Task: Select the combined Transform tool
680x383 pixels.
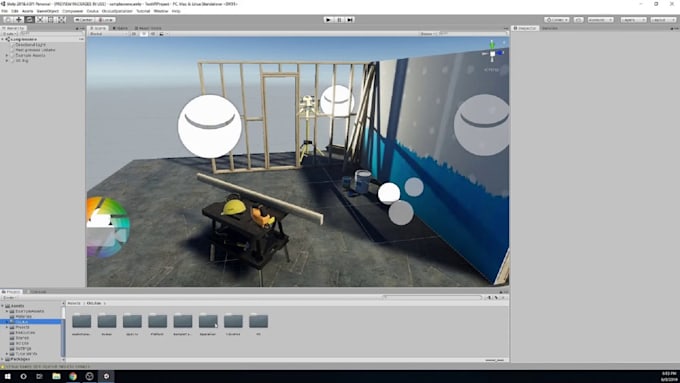Action: coord(61,20)
